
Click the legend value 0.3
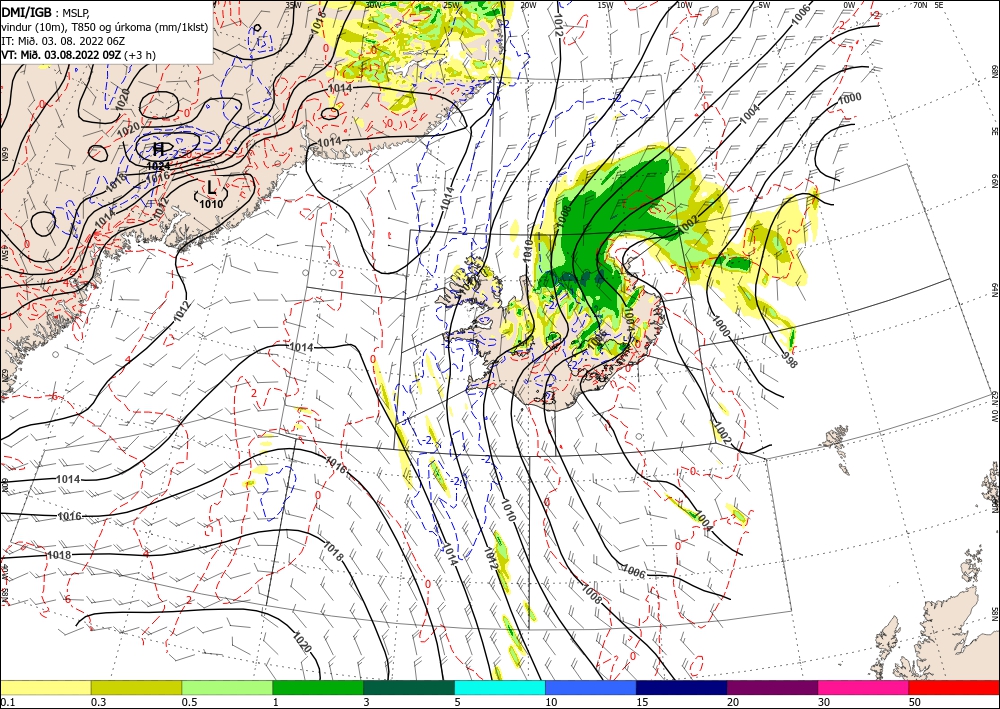98,702
